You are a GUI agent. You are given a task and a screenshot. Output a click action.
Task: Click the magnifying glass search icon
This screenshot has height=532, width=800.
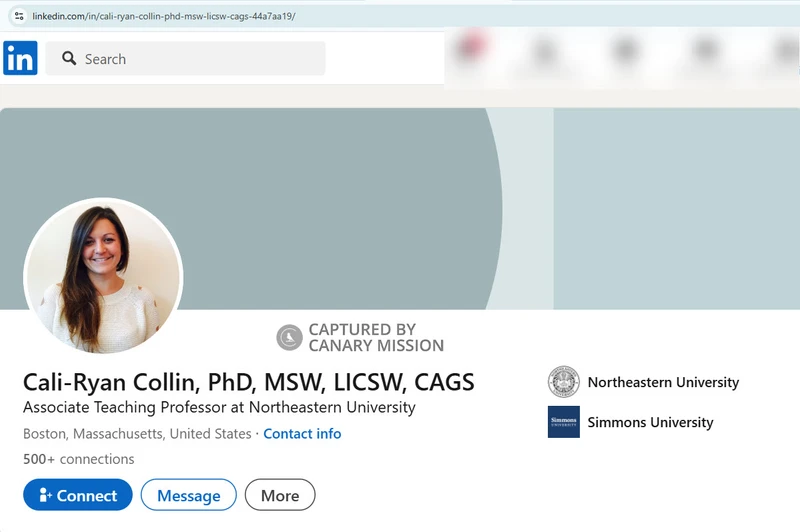click(x=69, y=59)
